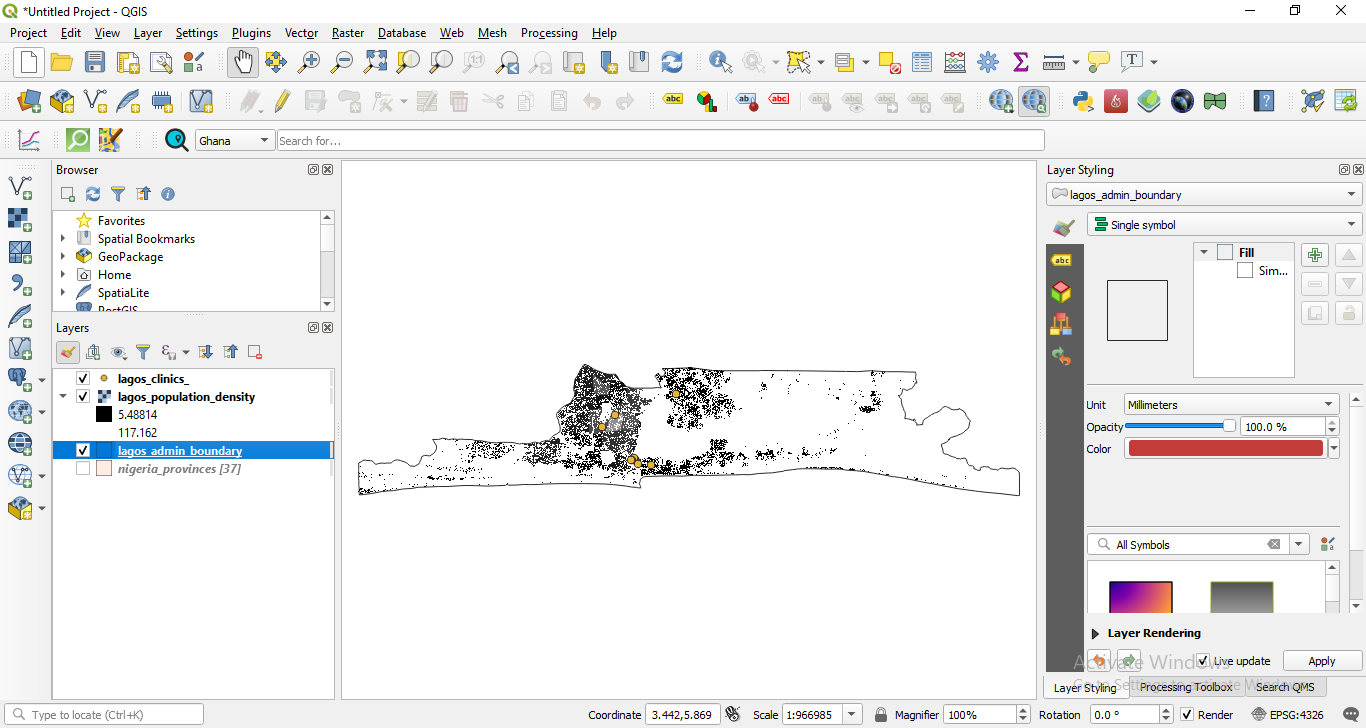The width and height of the screenshot is (1366, 728).
Task: Open the Ghana country dropdown
Action: [235, 141]
